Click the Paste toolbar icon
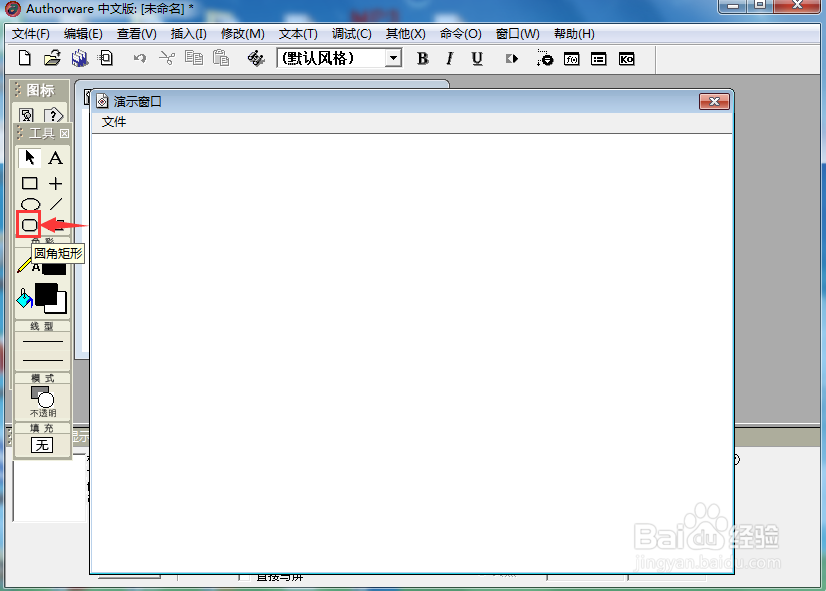 (x=221, y=58)
